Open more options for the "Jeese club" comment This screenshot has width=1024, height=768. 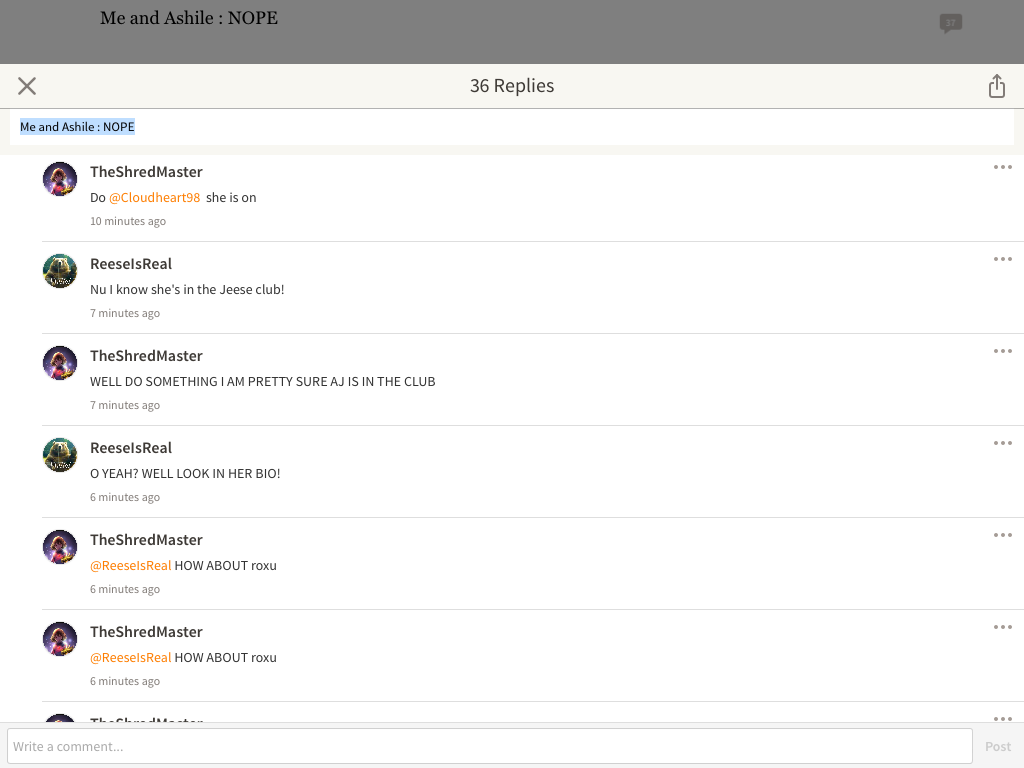1002,259
